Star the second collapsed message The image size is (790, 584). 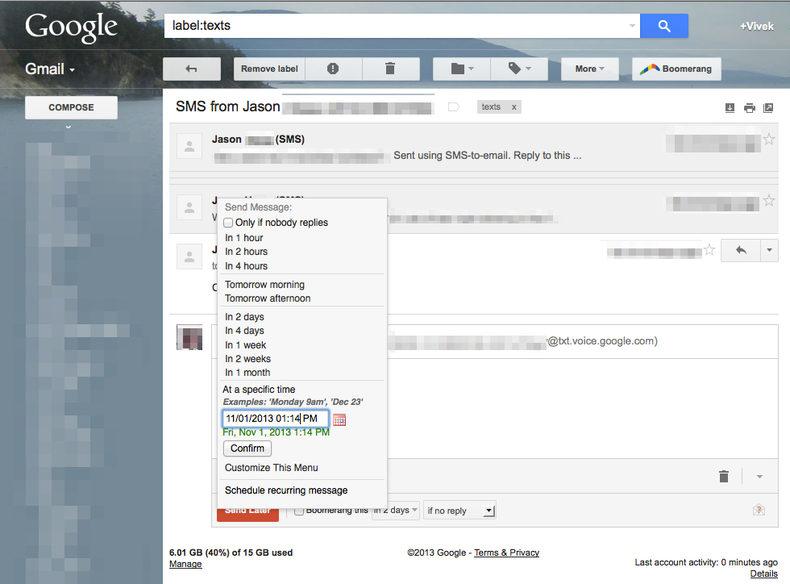click(769, 201)
